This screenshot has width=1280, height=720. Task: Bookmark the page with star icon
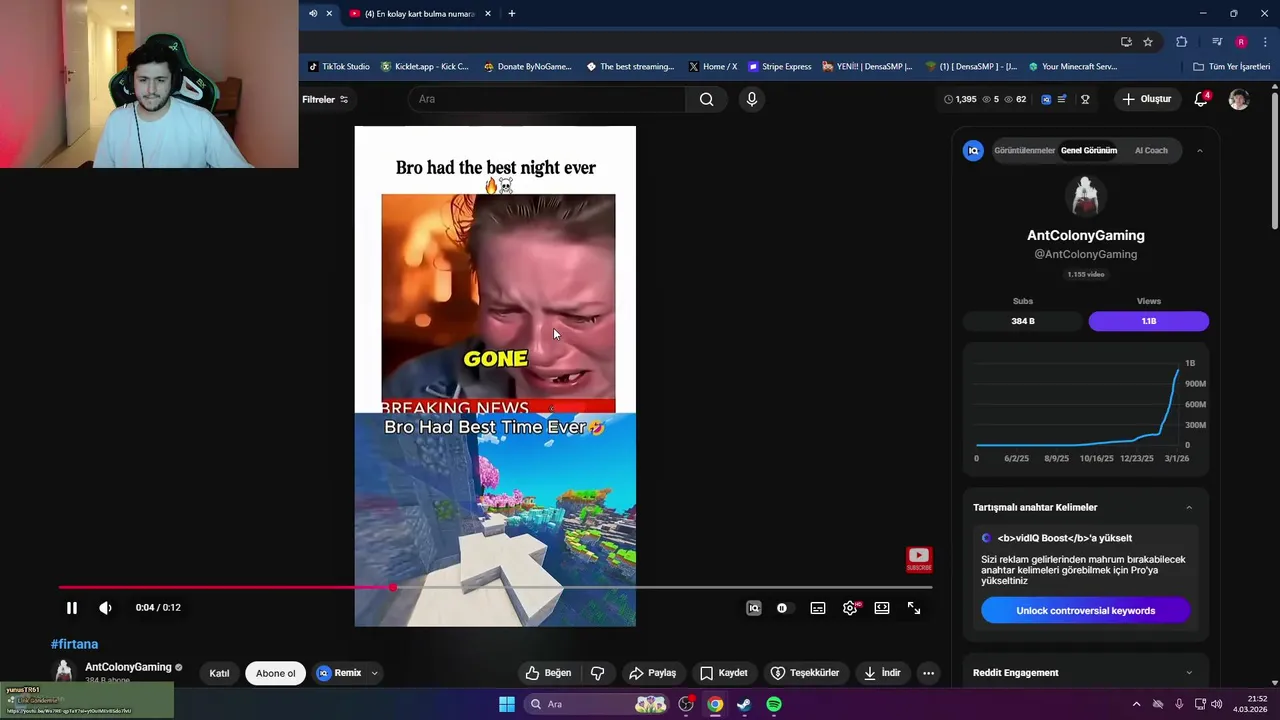pos(1148,42)
